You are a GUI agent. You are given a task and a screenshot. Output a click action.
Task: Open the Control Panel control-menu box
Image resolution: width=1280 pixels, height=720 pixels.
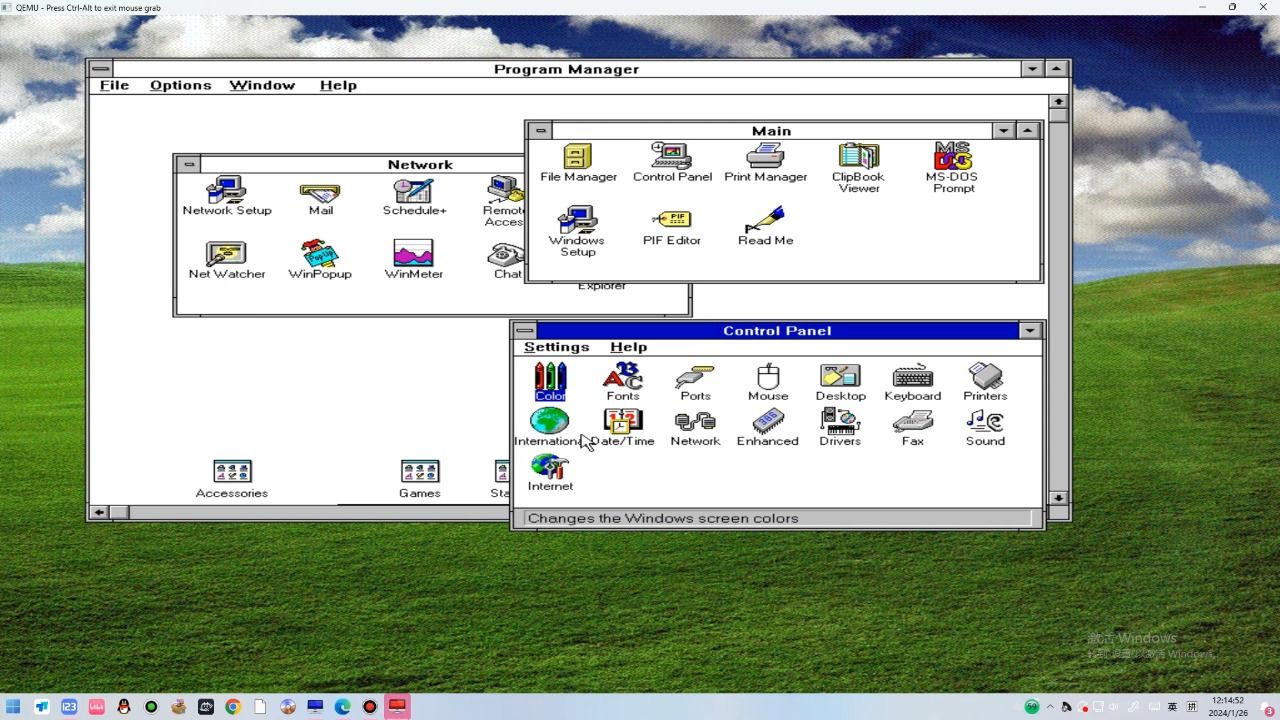[x=523, y=330]
